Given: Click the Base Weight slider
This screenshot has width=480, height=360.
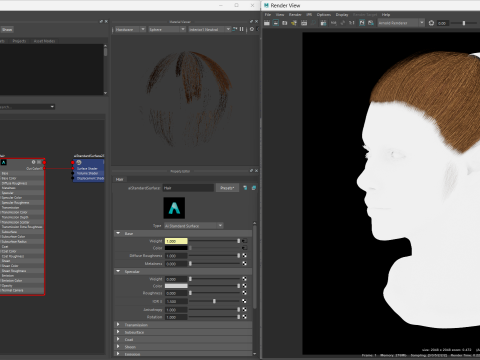Looking at the screenshot, I should coord(214,241).
